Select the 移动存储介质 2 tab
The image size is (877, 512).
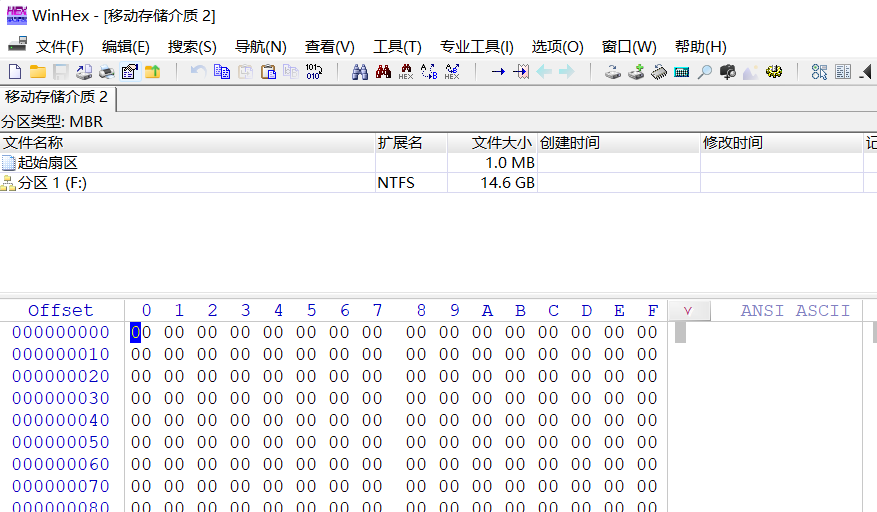point(57,97)
